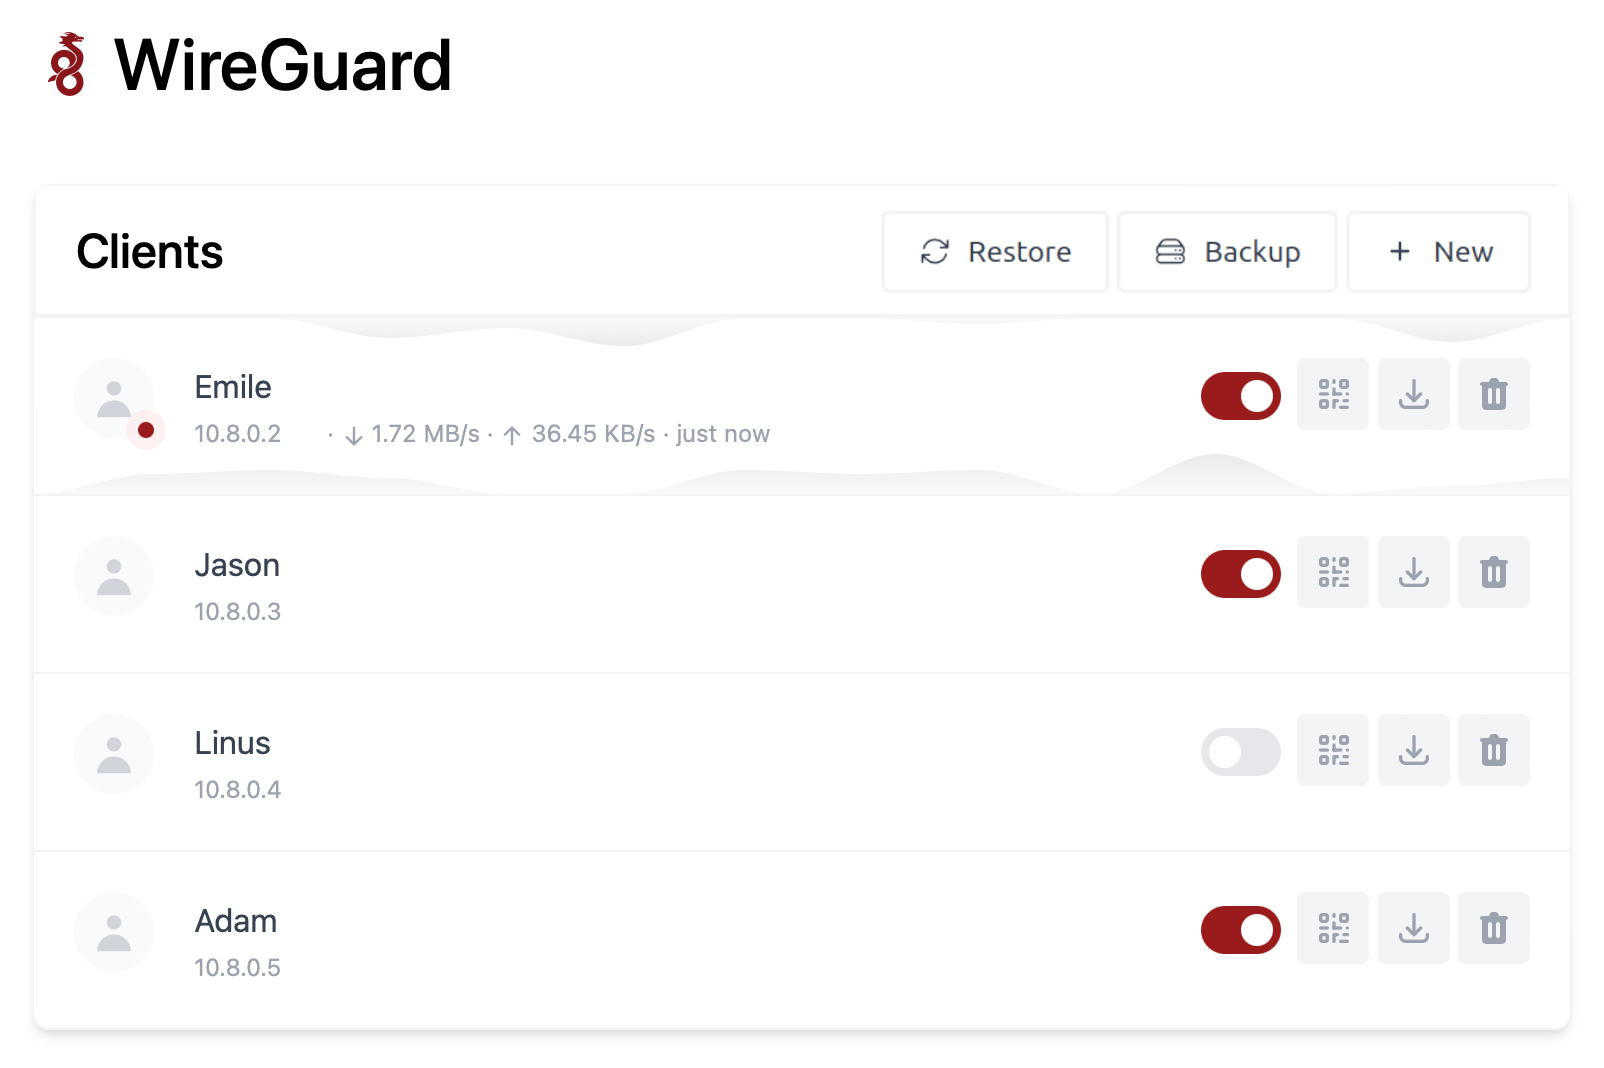1604x1068 pixels.
Task: Disable the Emile client
Action: (x=1240, y=395)
